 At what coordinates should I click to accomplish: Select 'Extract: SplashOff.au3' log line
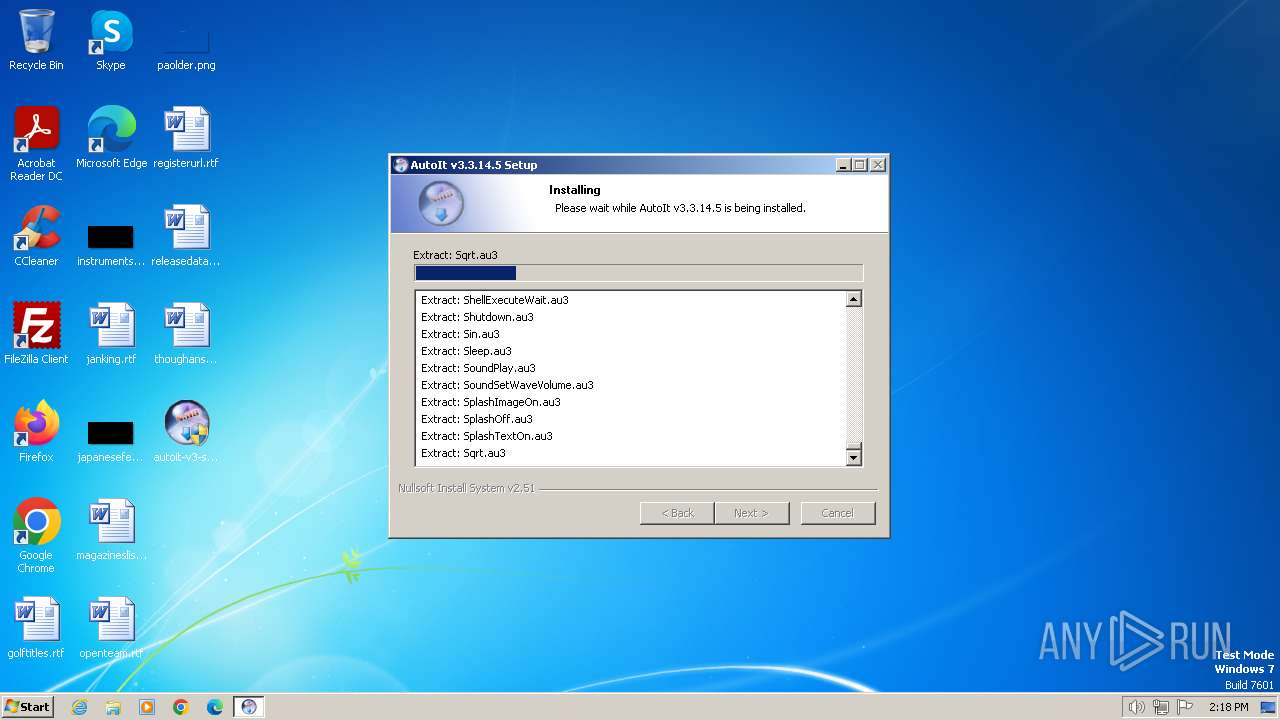[477, 419]
